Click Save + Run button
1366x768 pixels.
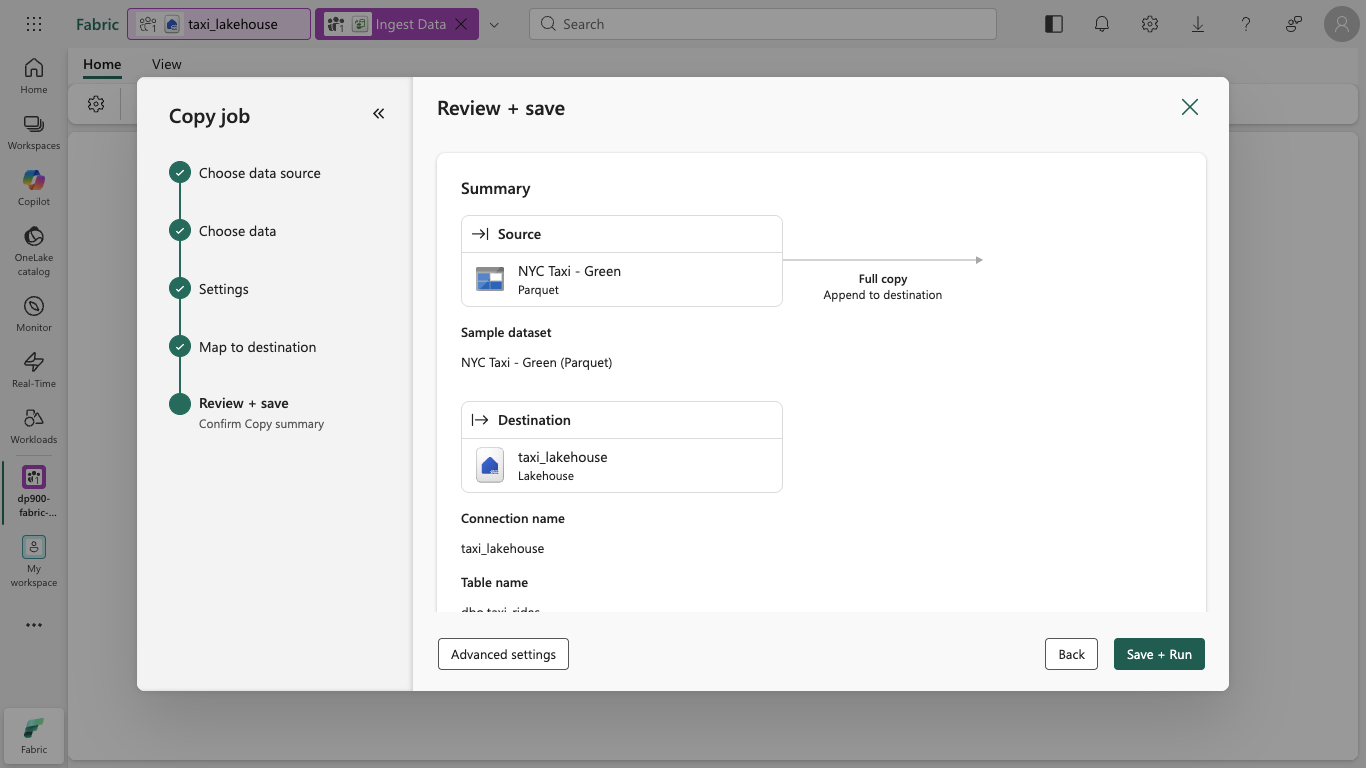[1159, 654]
